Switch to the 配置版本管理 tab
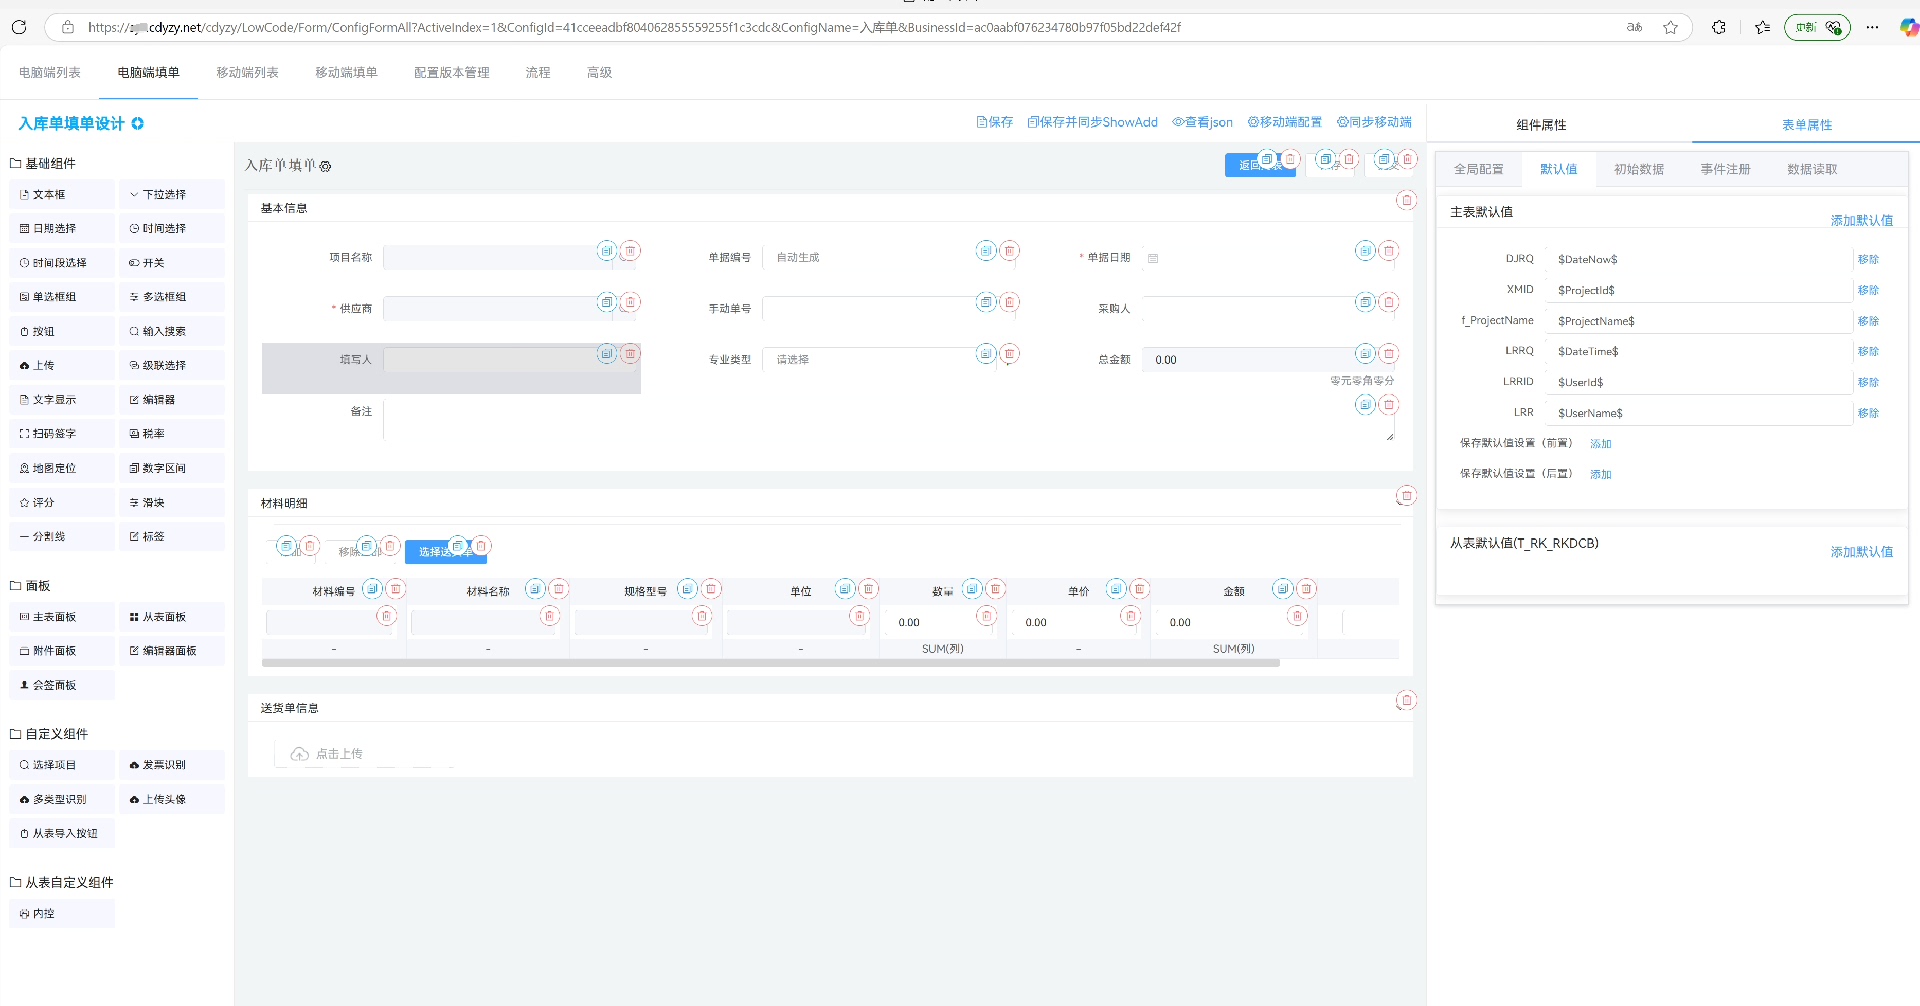The height and width of the screenshot is (1006, 1920). click(451, 73)
